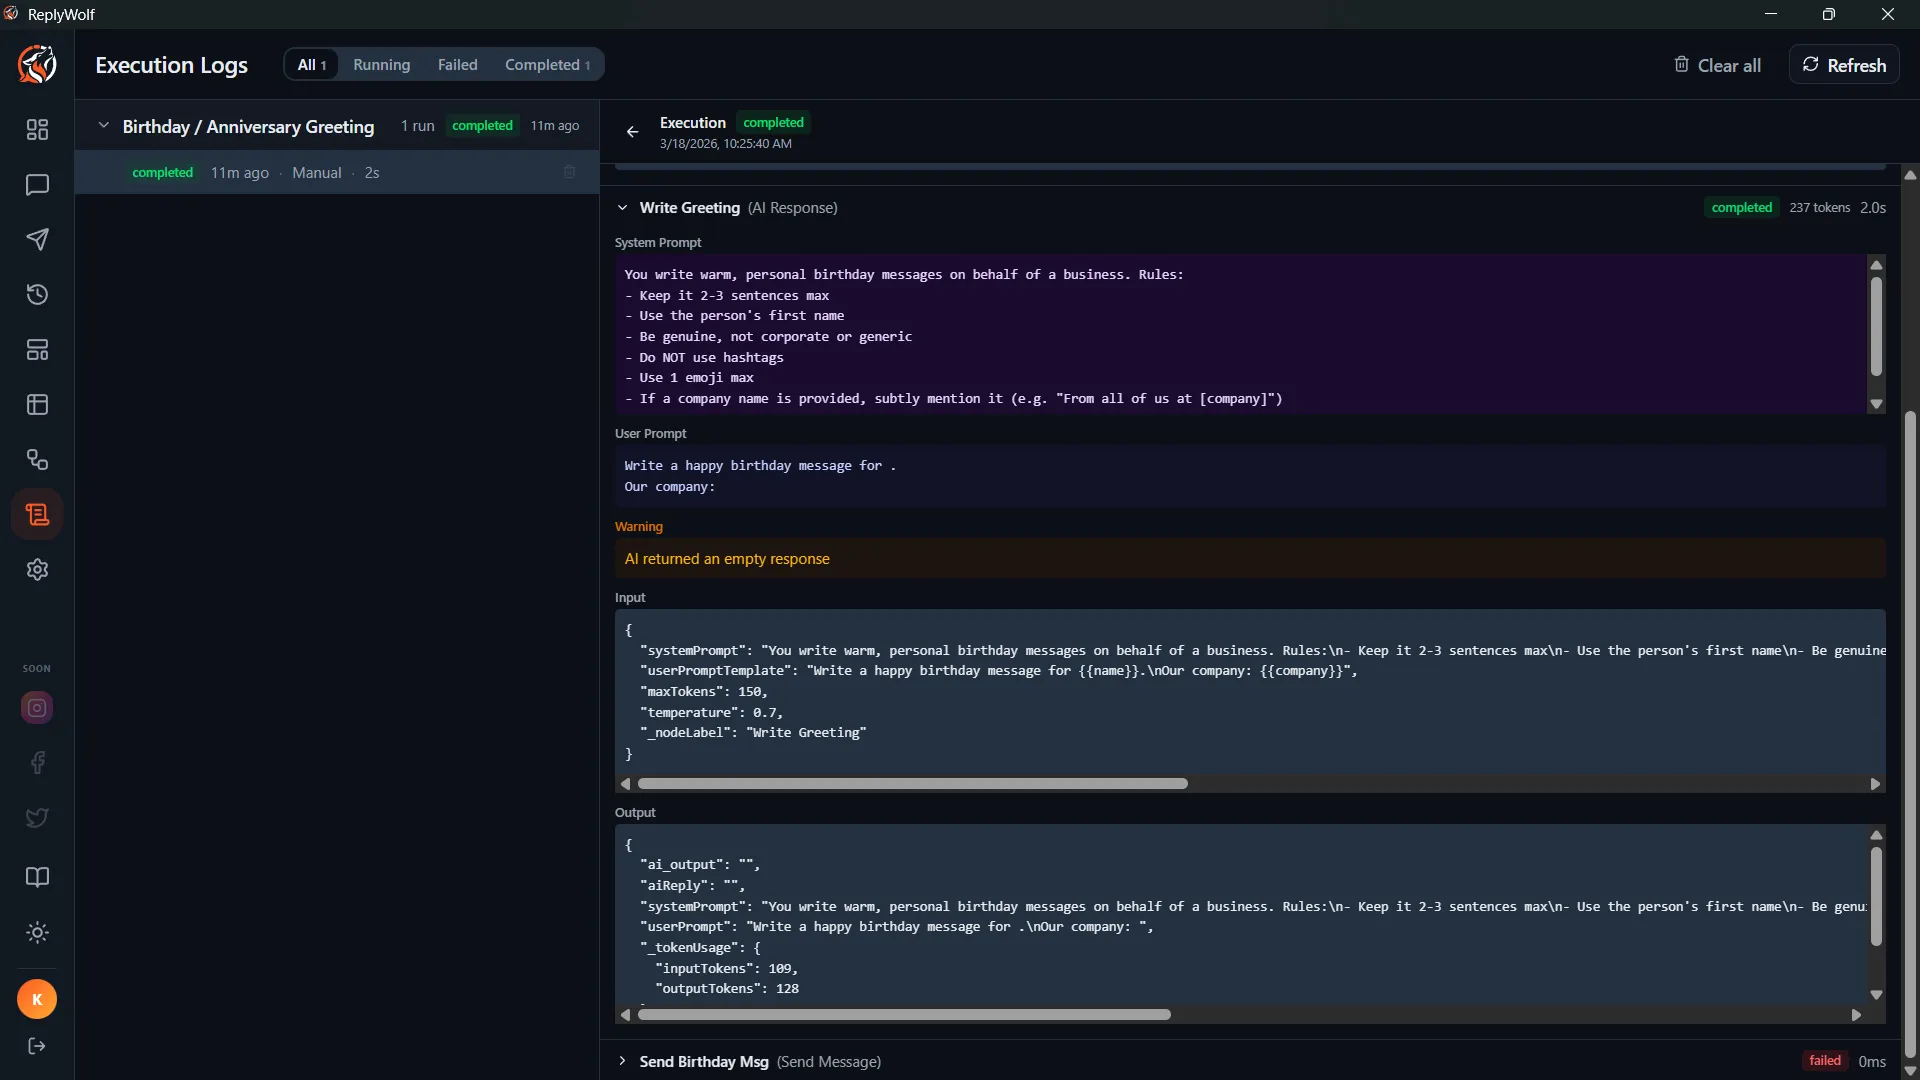Open the table view sidebar icon
The image size is (1920, 1080).
tap(37, 405)
